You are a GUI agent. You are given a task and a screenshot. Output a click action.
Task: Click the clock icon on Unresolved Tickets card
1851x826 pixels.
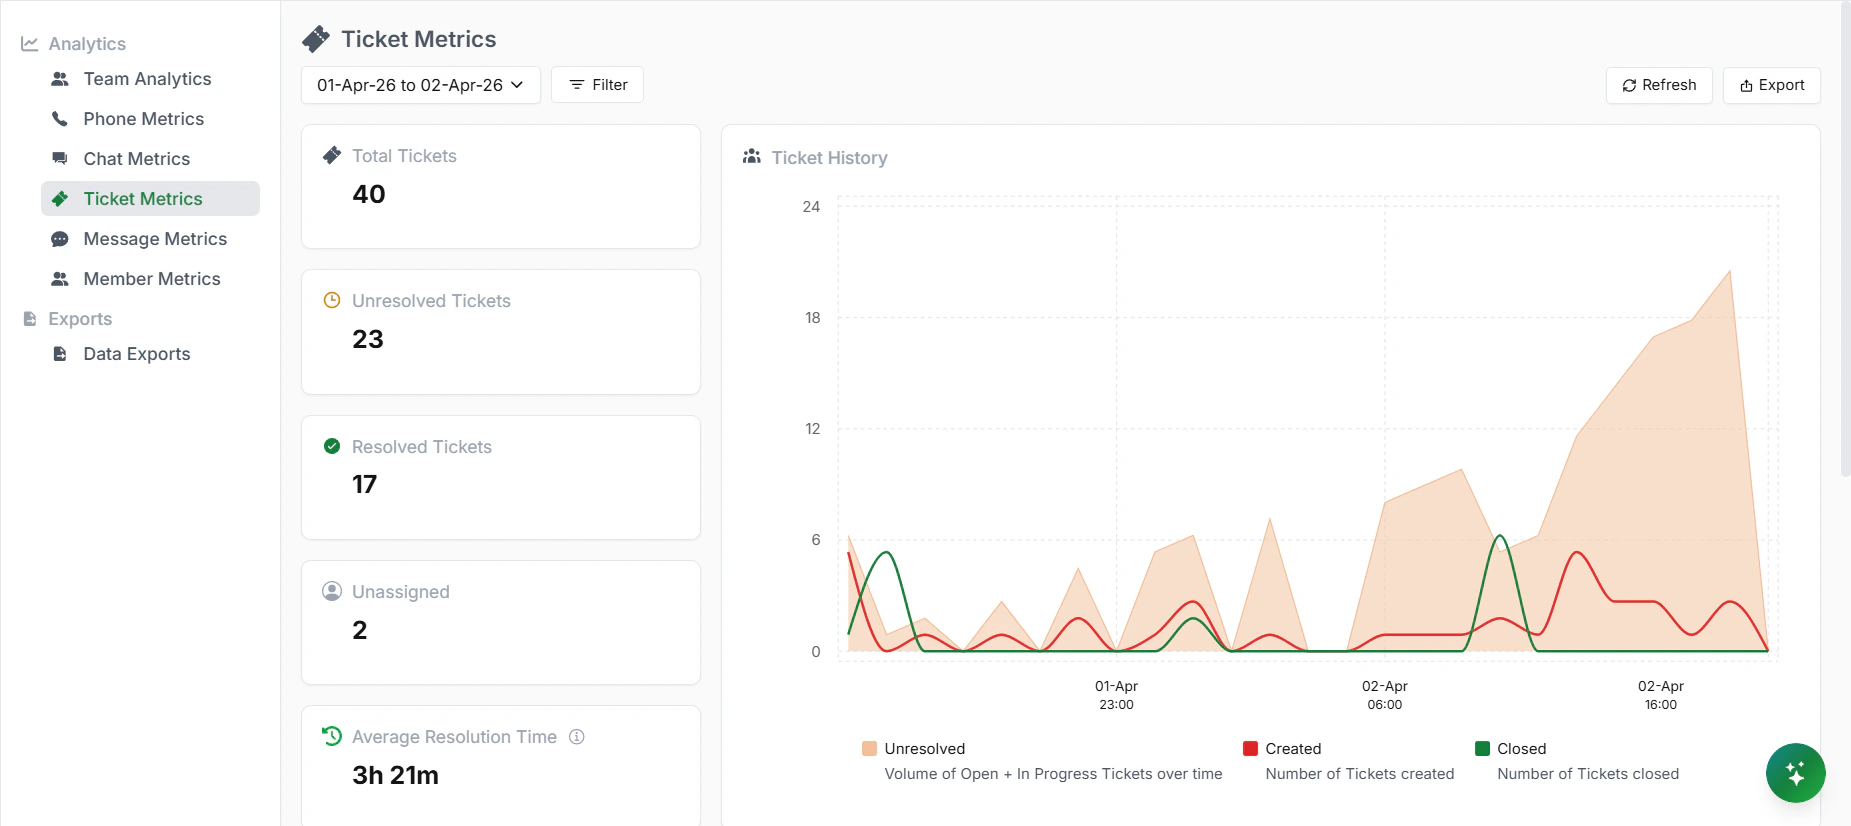332,300
